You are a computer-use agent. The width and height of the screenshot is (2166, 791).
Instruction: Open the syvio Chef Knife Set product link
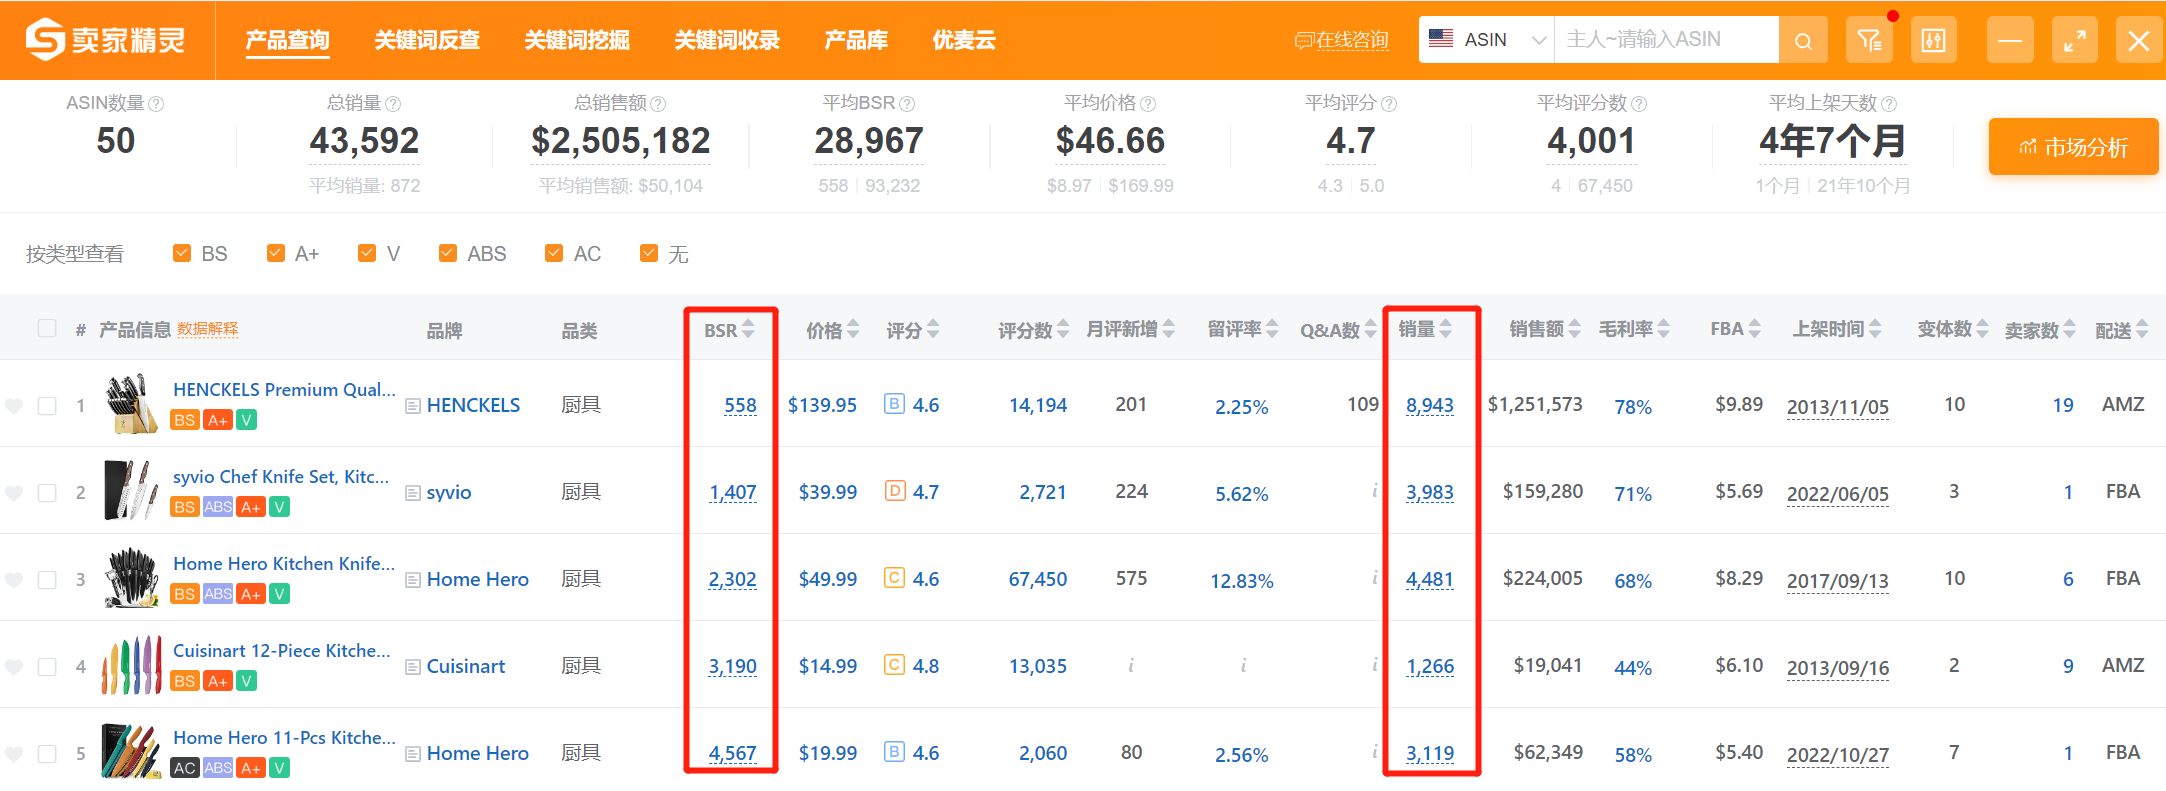click(x=281, y=477)
